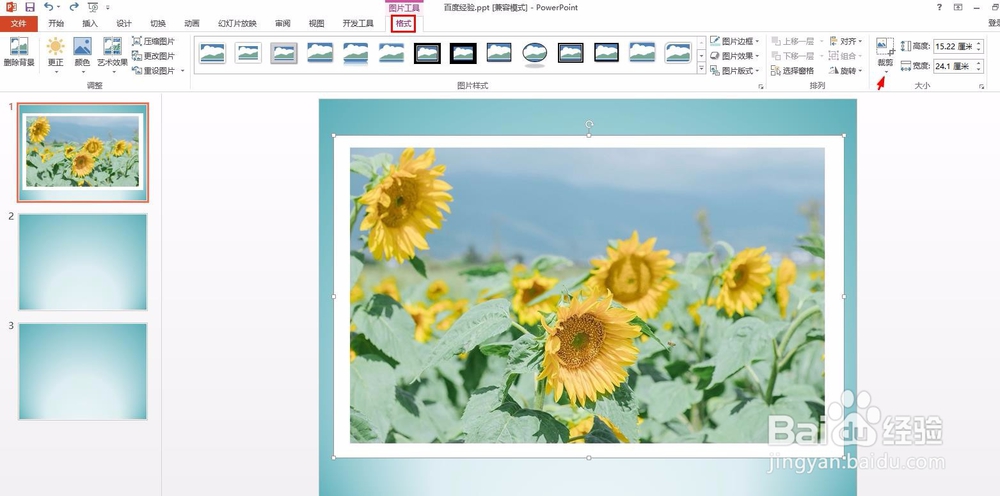Click 选择窗格 selection pane
1000x496 pixels.
[793, 71]
